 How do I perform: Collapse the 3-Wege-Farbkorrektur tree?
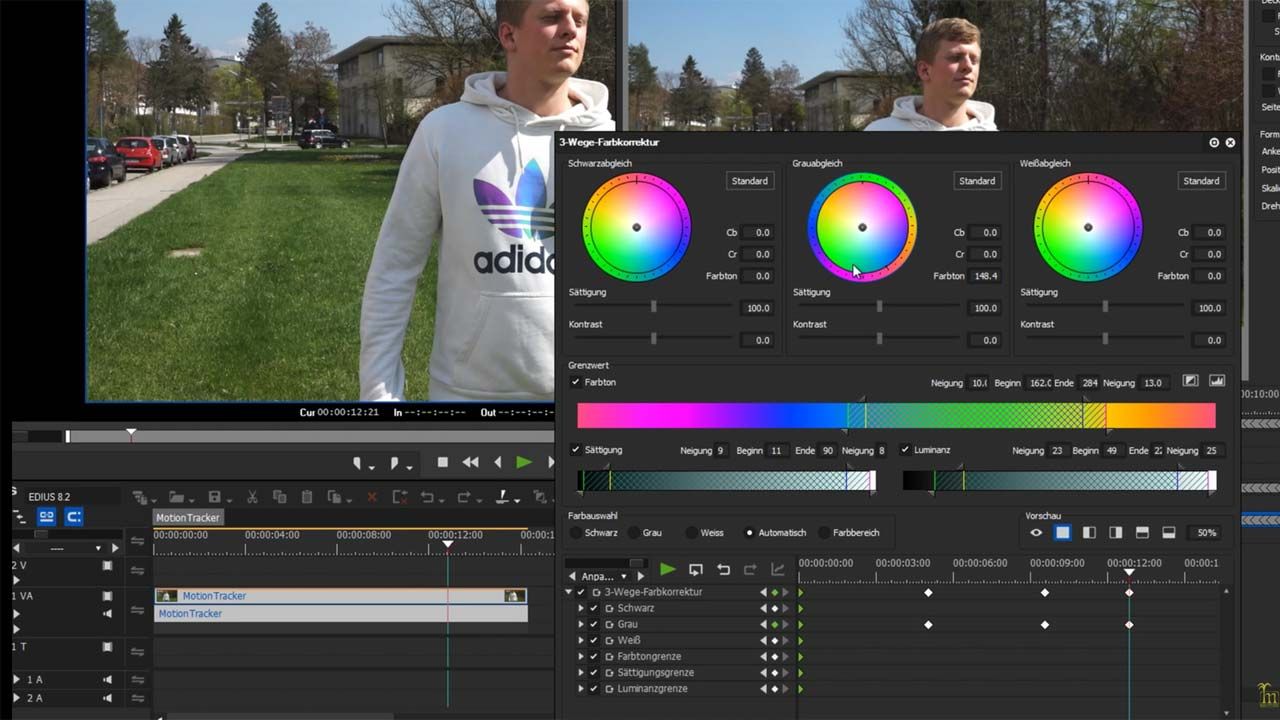tap(569, 592)
